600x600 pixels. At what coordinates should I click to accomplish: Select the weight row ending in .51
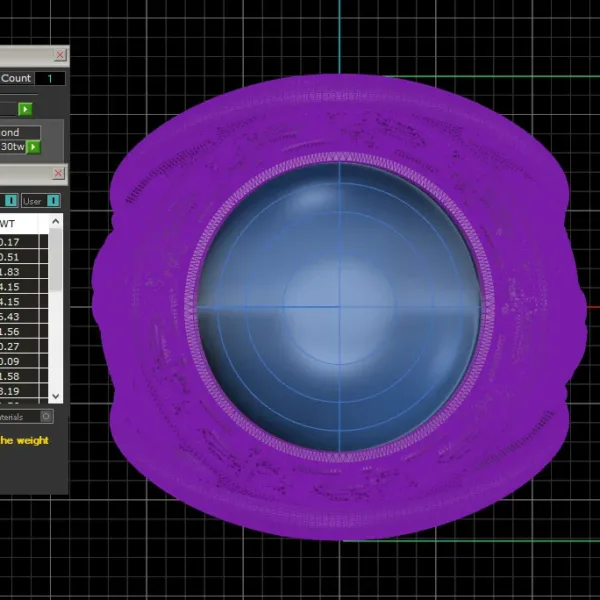(24, 257)
